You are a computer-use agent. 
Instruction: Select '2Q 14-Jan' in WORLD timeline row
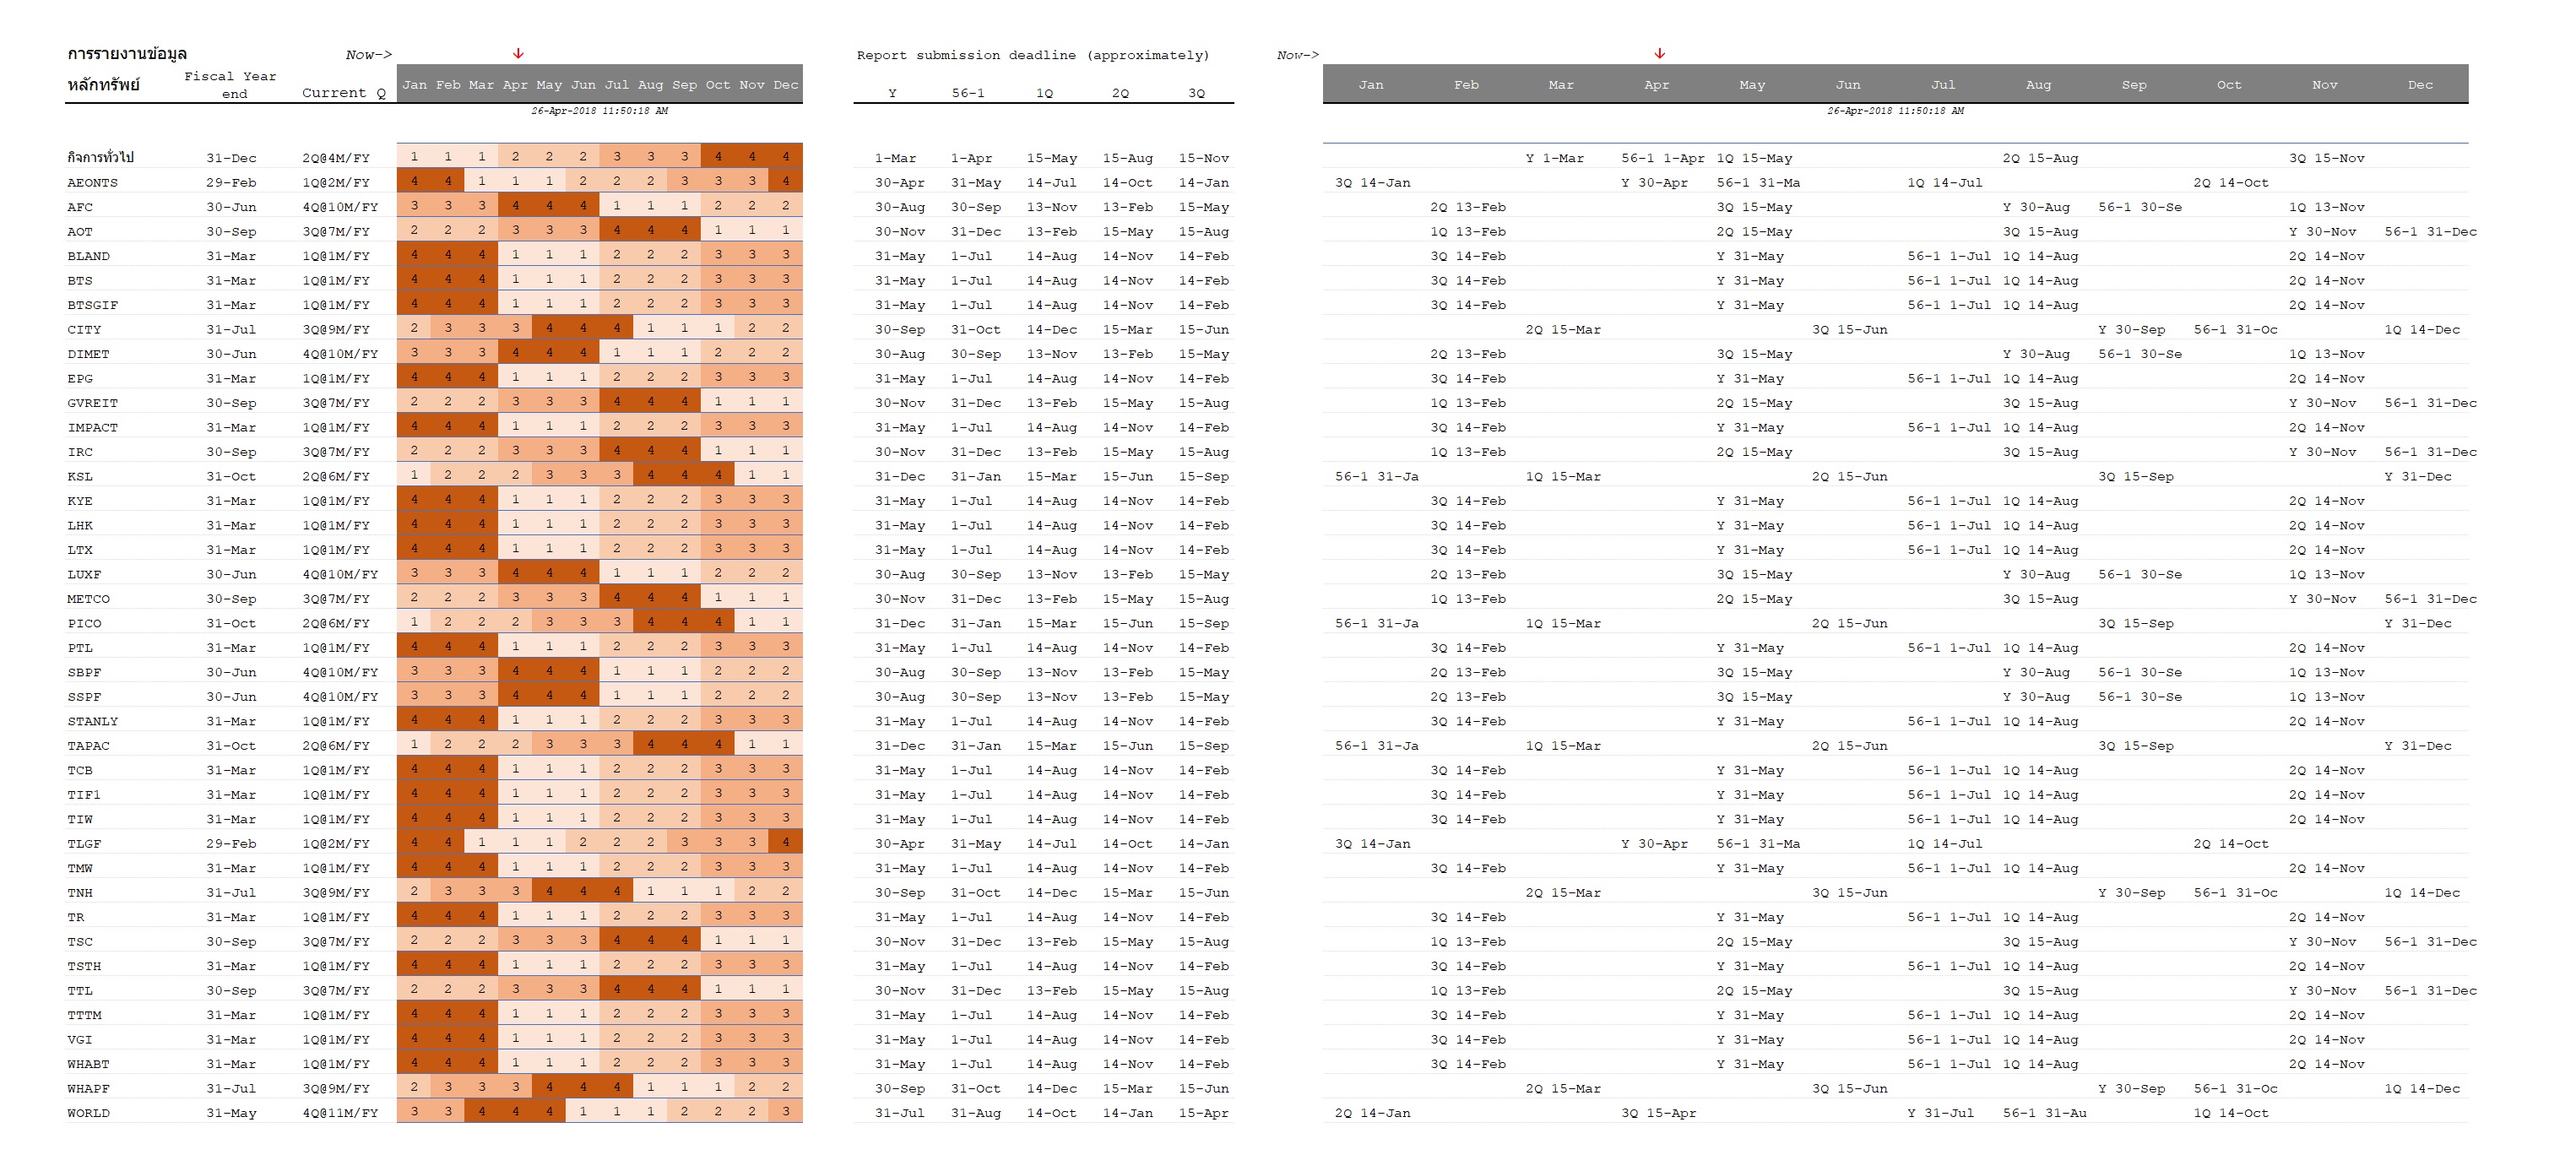pyautogui.click(x=1372, y=1114)
